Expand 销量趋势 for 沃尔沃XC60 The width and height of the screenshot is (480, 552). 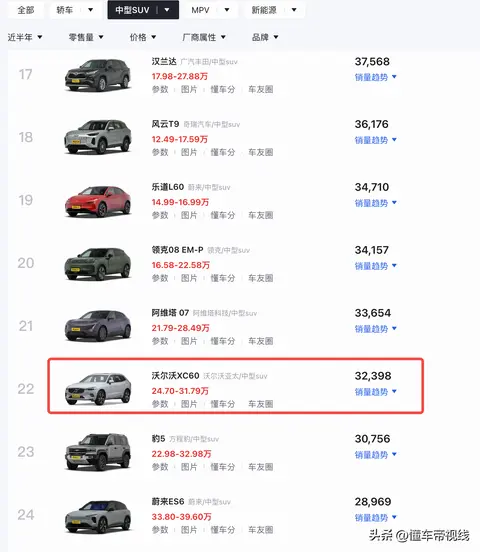click(375, 392)
